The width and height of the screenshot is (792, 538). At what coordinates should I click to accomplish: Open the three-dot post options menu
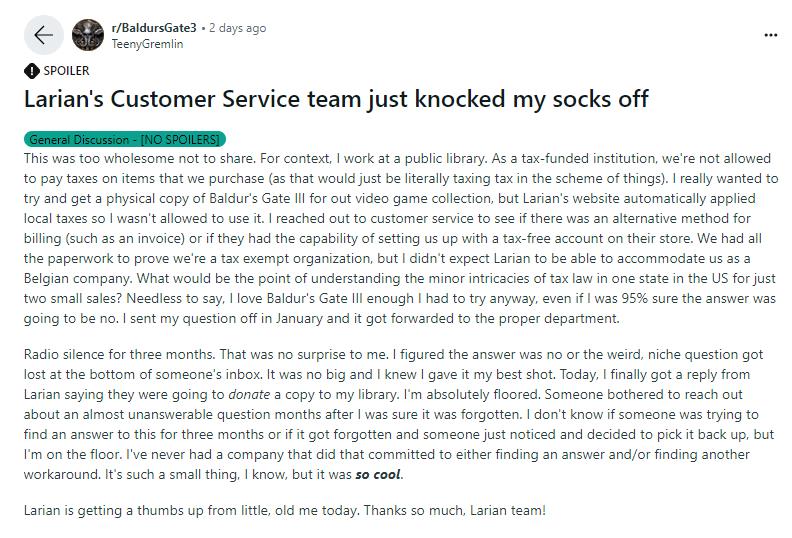pyautogui.click(x=770, y=35)
